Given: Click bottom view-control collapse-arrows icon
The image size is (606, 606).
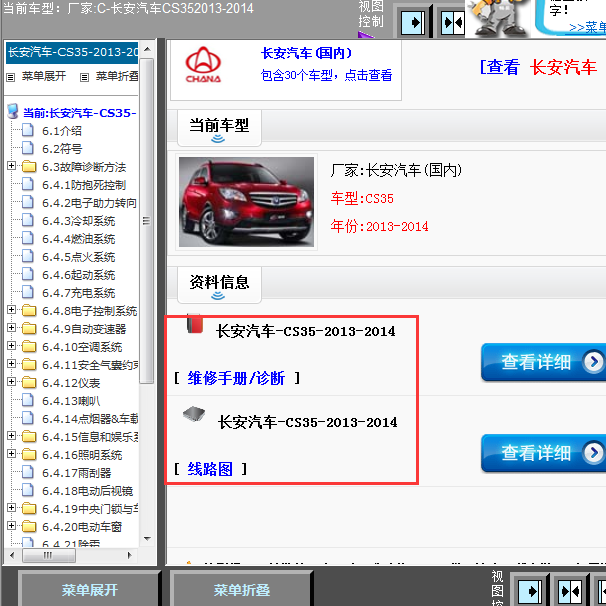Looking at the screenshot, I should pos(570,591).
